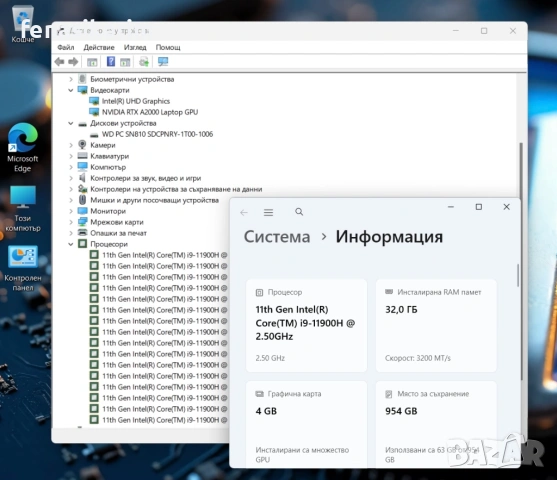
Task: Click the 'Графична карта' 4 GB card
Action: 306,424
